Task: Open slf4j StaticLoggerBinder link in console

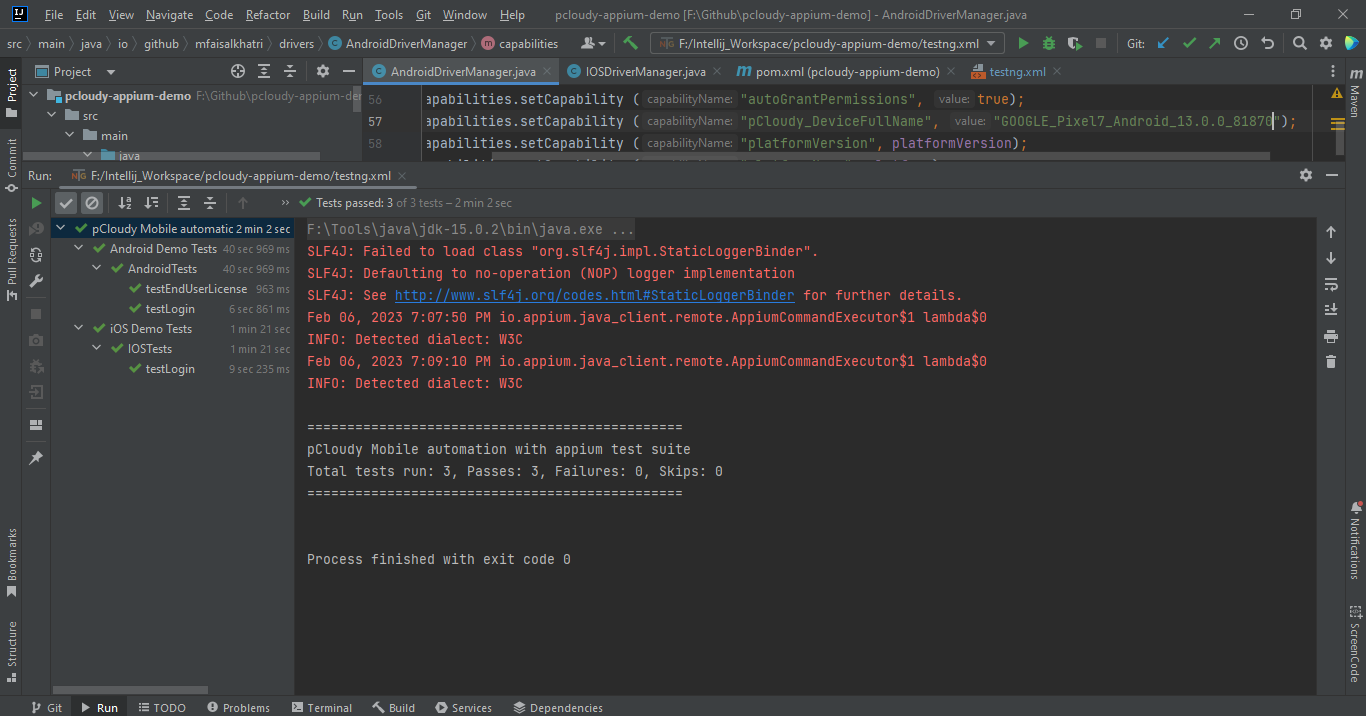Action: [x=595, y=296]
